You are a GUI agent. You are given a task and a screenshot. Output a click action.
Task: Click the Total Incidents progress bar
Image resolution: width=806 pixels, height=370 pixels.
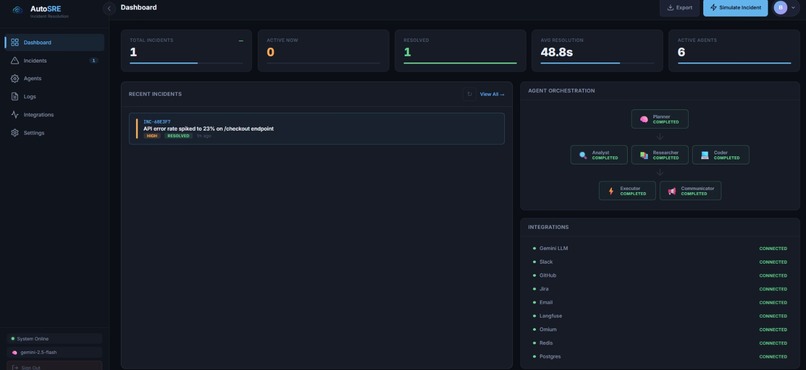click(186, 63)
